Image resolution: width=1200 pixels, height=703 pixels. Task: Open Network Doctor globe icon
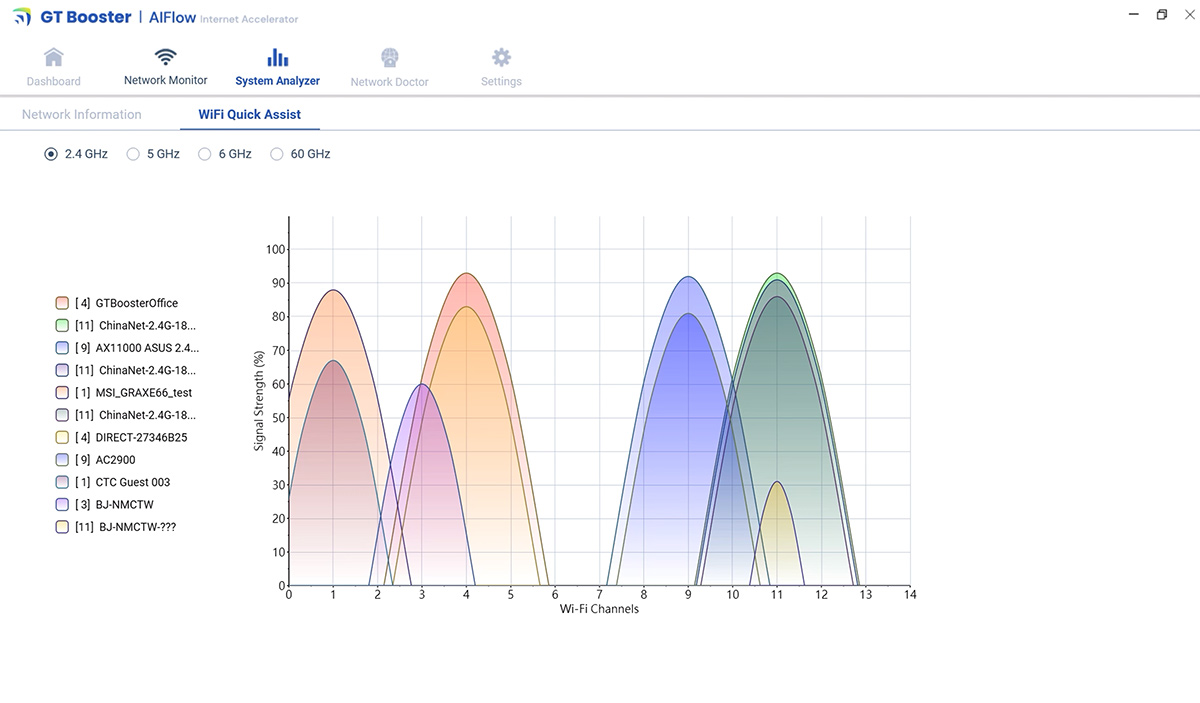pyautogui.click(x=389, y=58)
